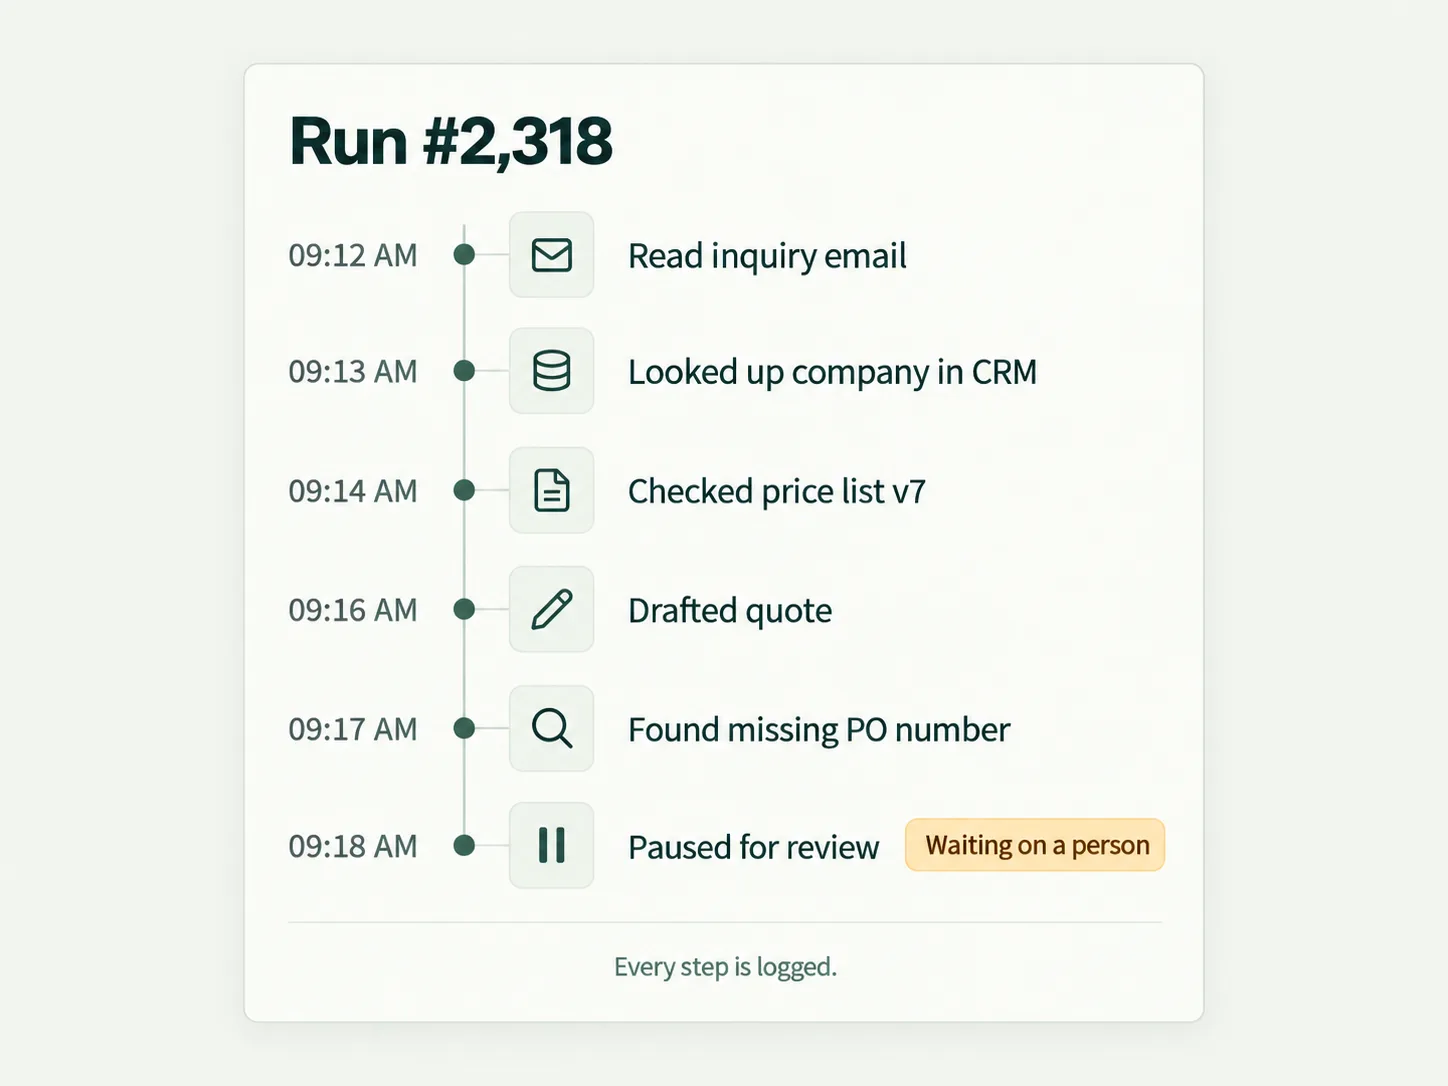The height and width of the screenshot is (1086, 1448).
Task: Click the Run #2,318 heading
Action: (451, 141)
